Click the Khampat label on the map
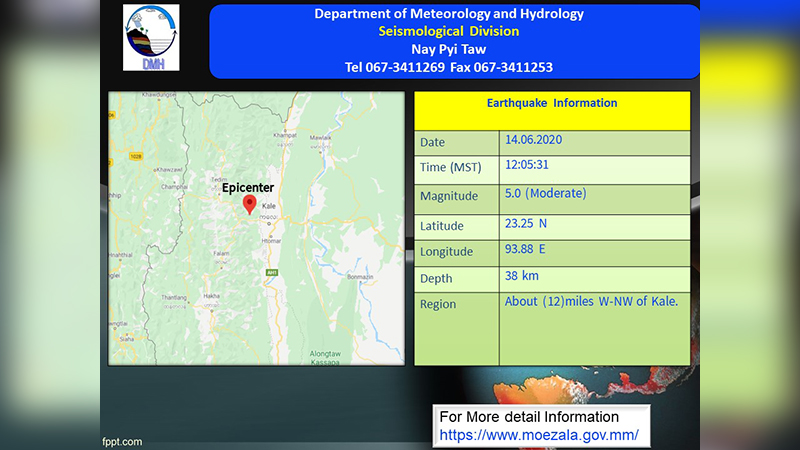This screenshot has height=450, width=800. click(x=285, y=135)
